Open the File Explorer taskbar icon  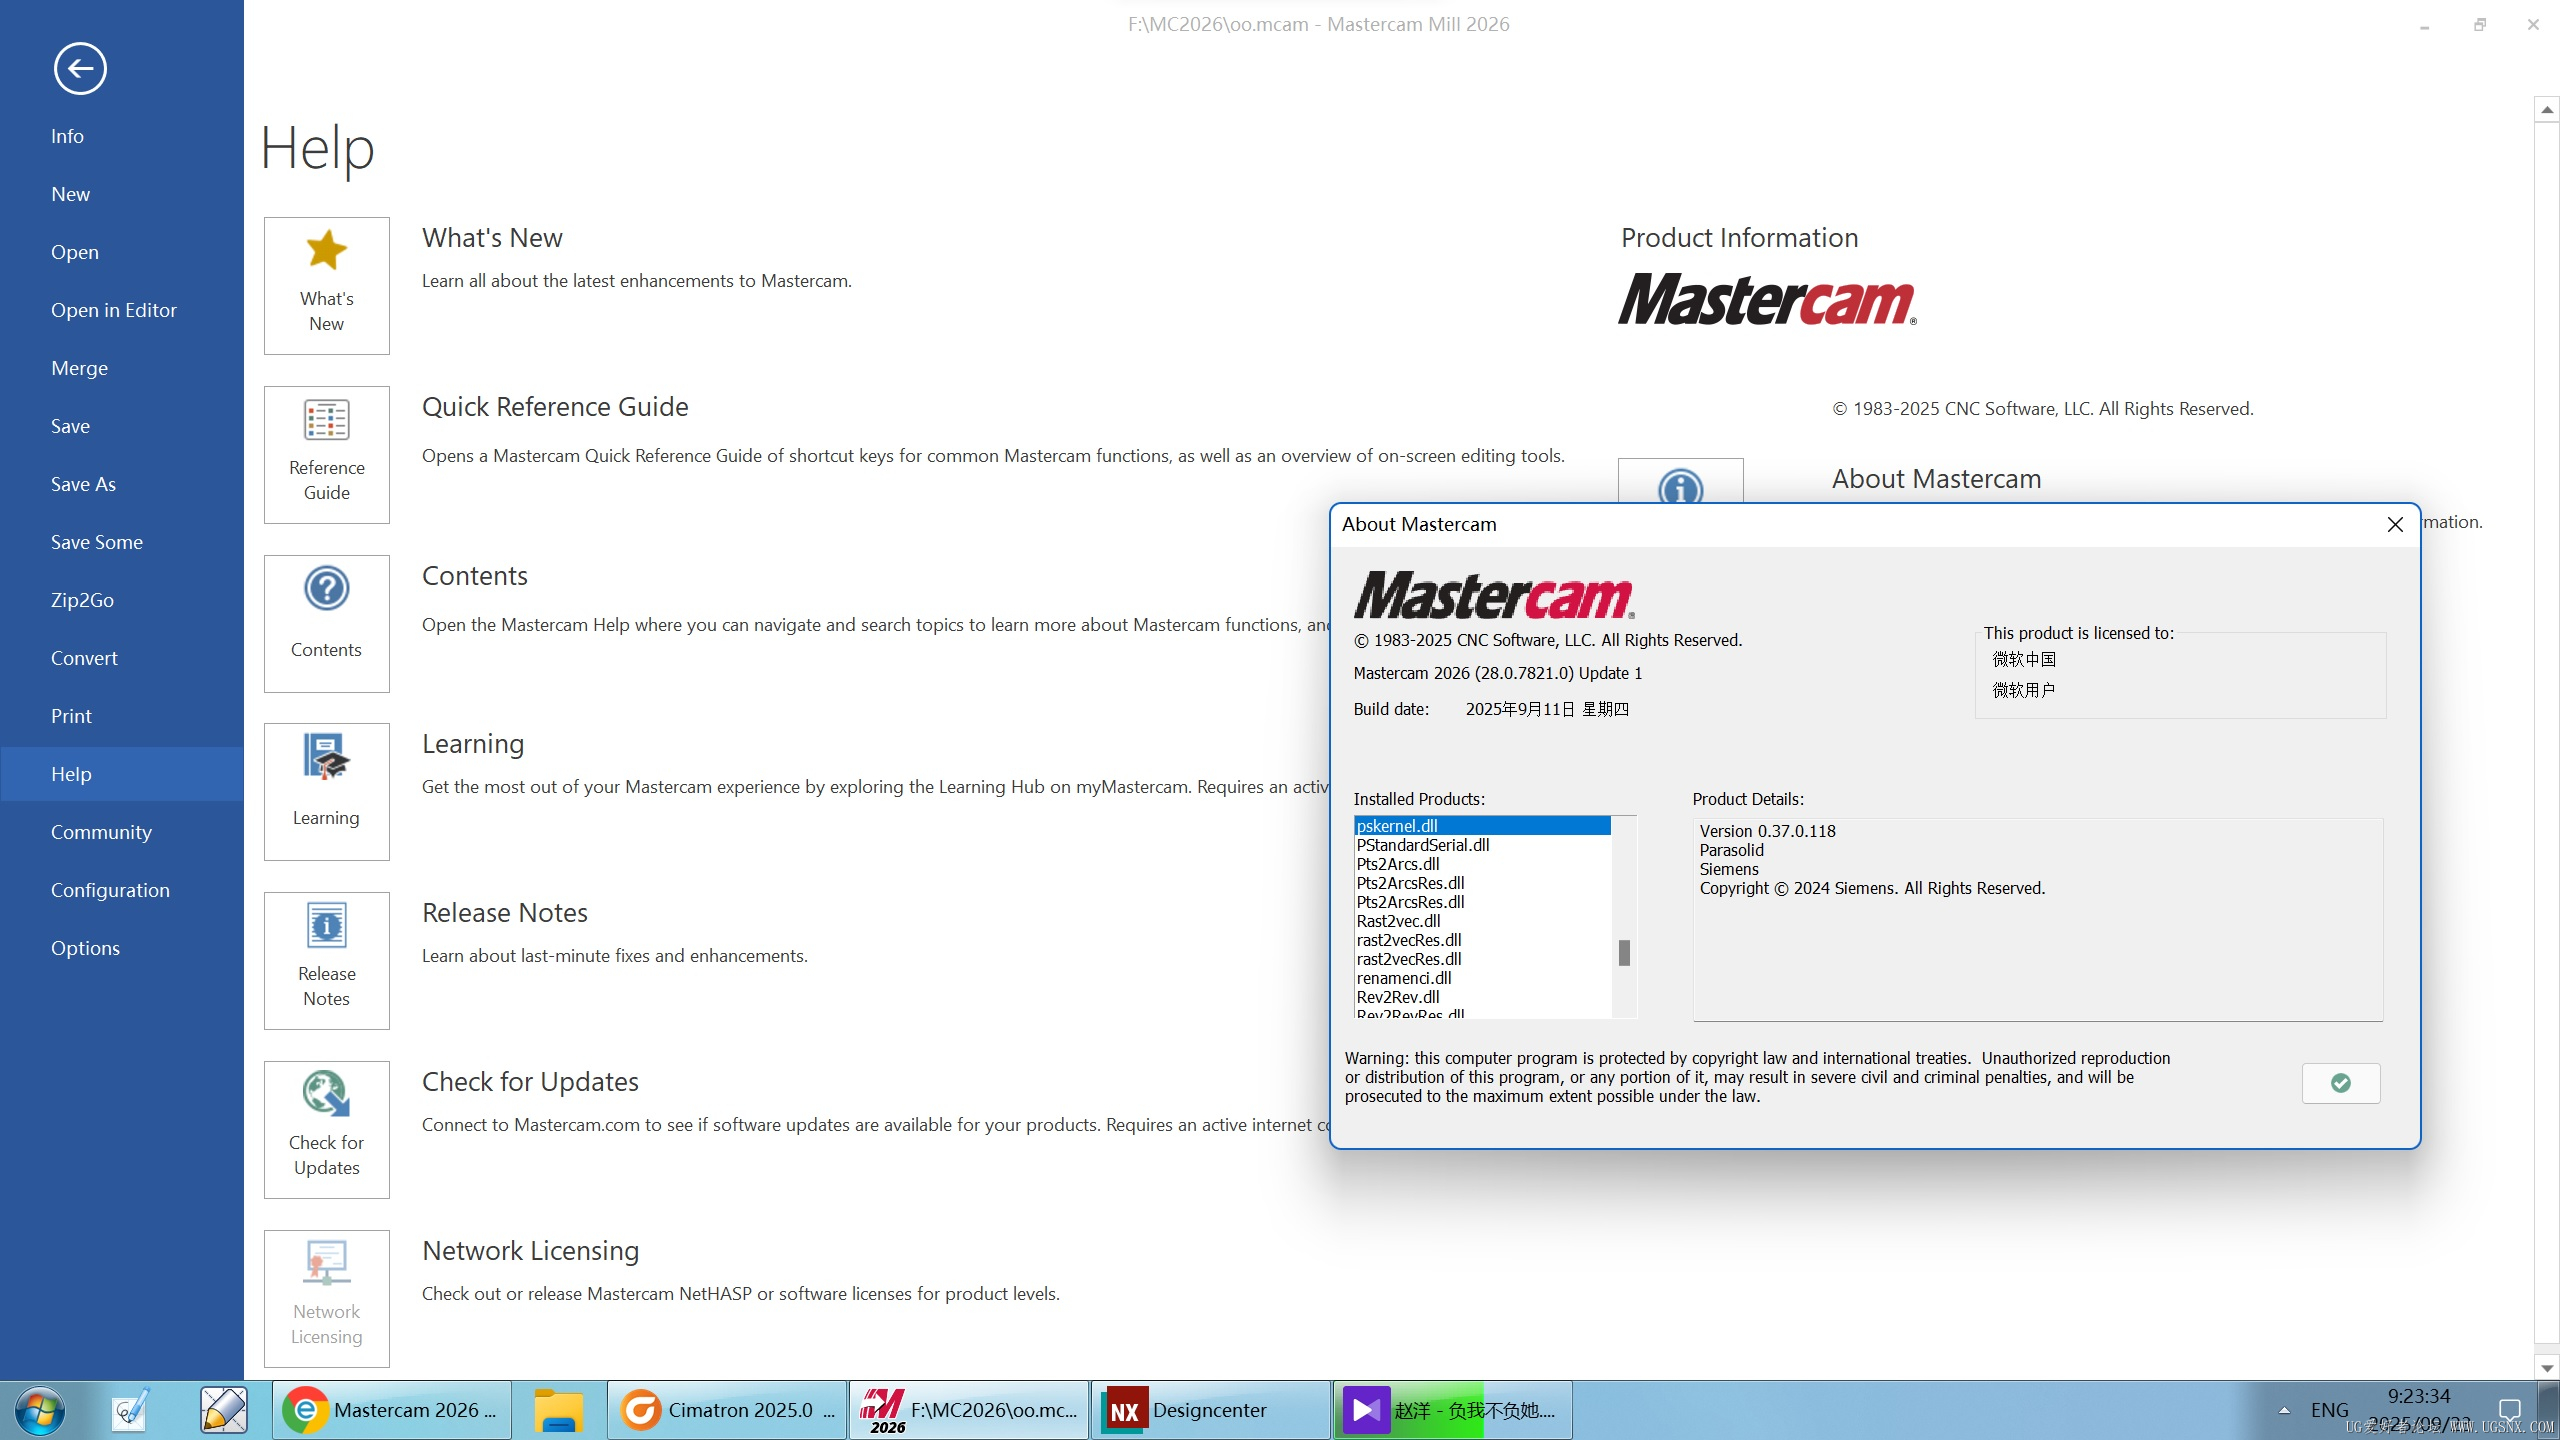[557, 1410]
